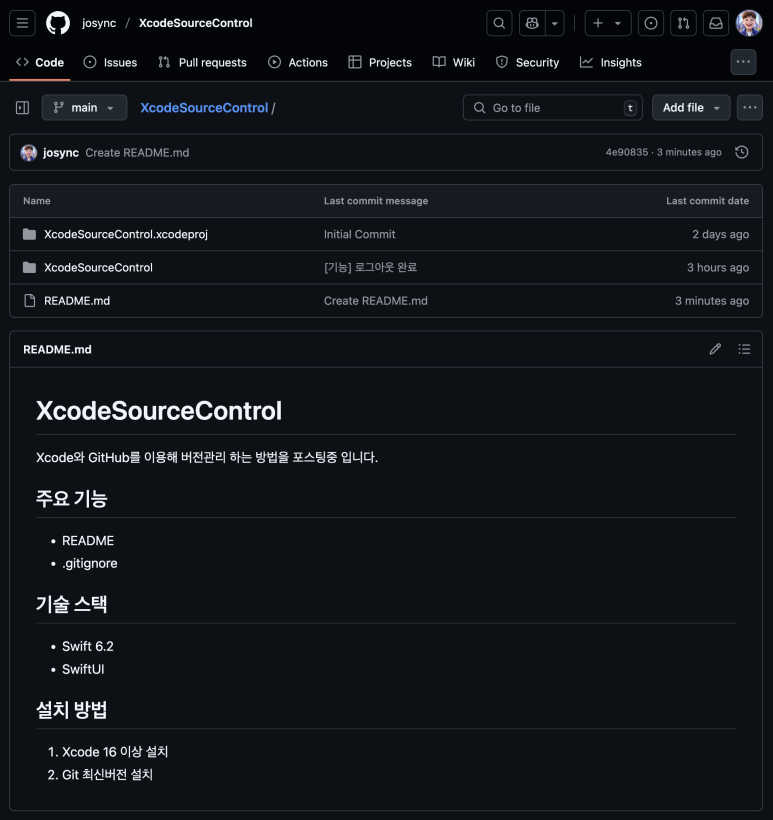Click the README.md panel header title

click(57, 349)
